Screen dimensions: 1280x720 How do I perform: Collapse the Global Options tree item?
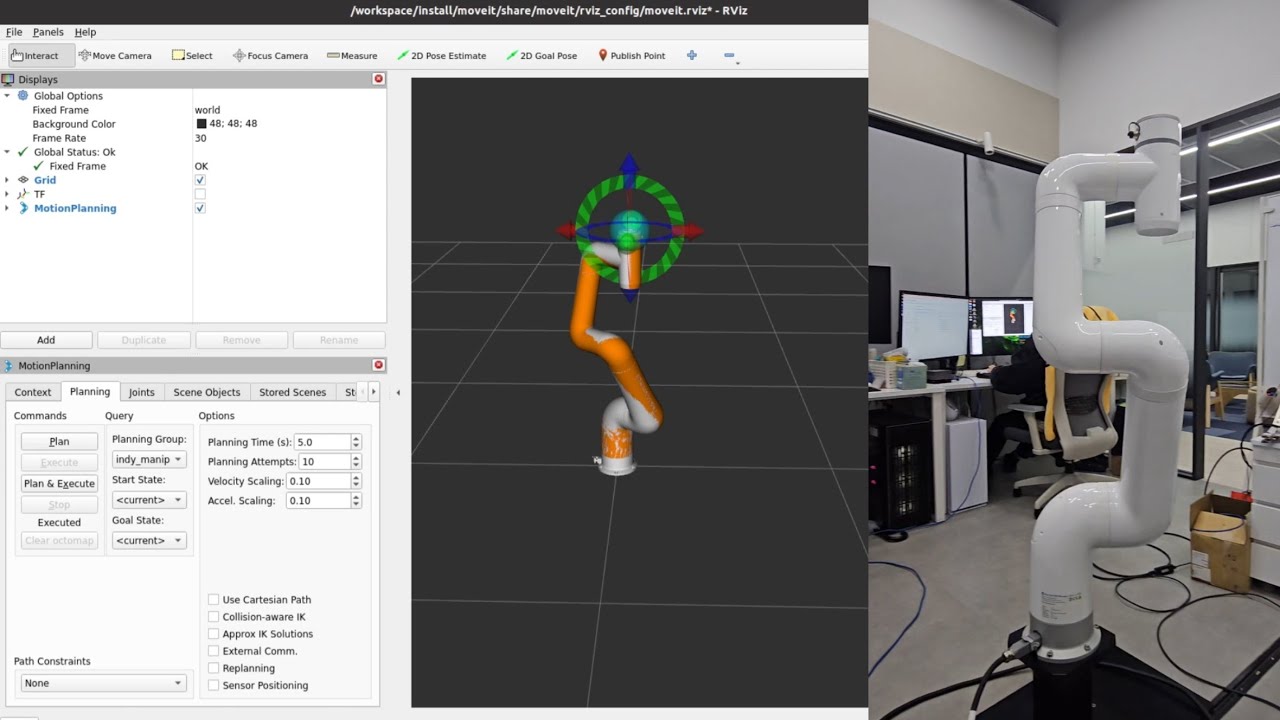point(7,96)
